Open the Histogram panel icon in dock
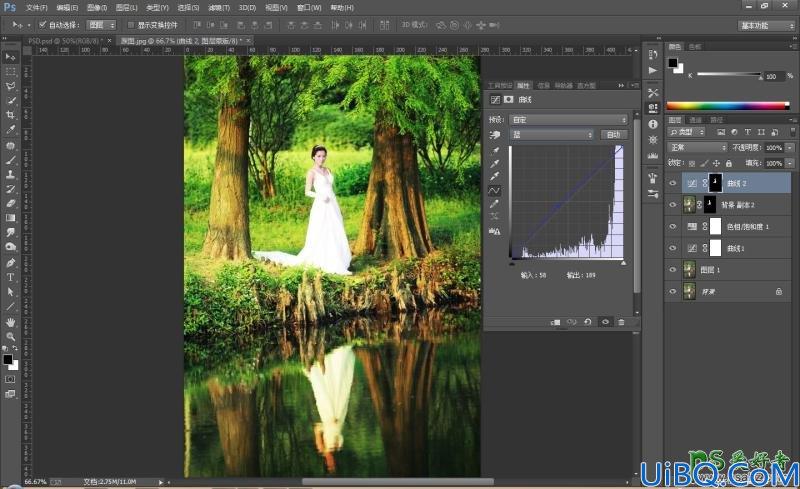 (x=653, y=155)
